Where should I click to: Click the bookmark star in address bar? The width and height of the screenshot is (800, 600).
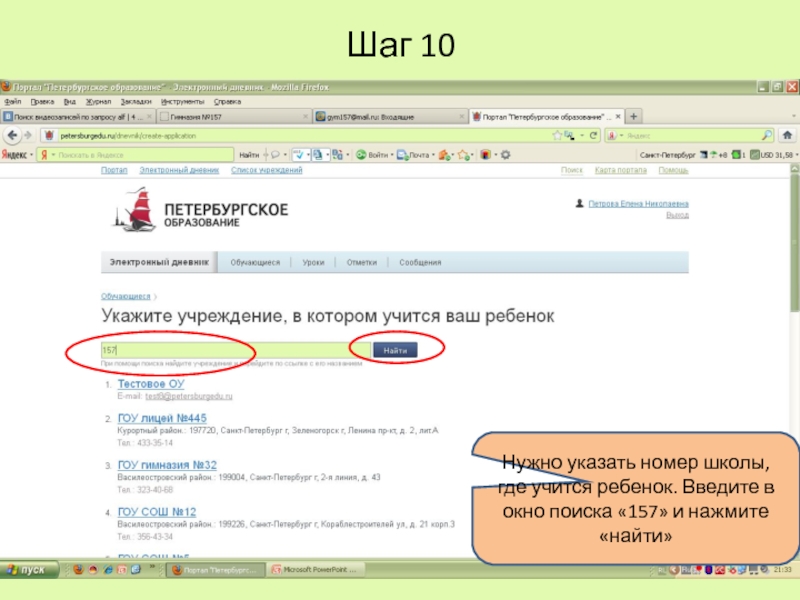point(557,135)
